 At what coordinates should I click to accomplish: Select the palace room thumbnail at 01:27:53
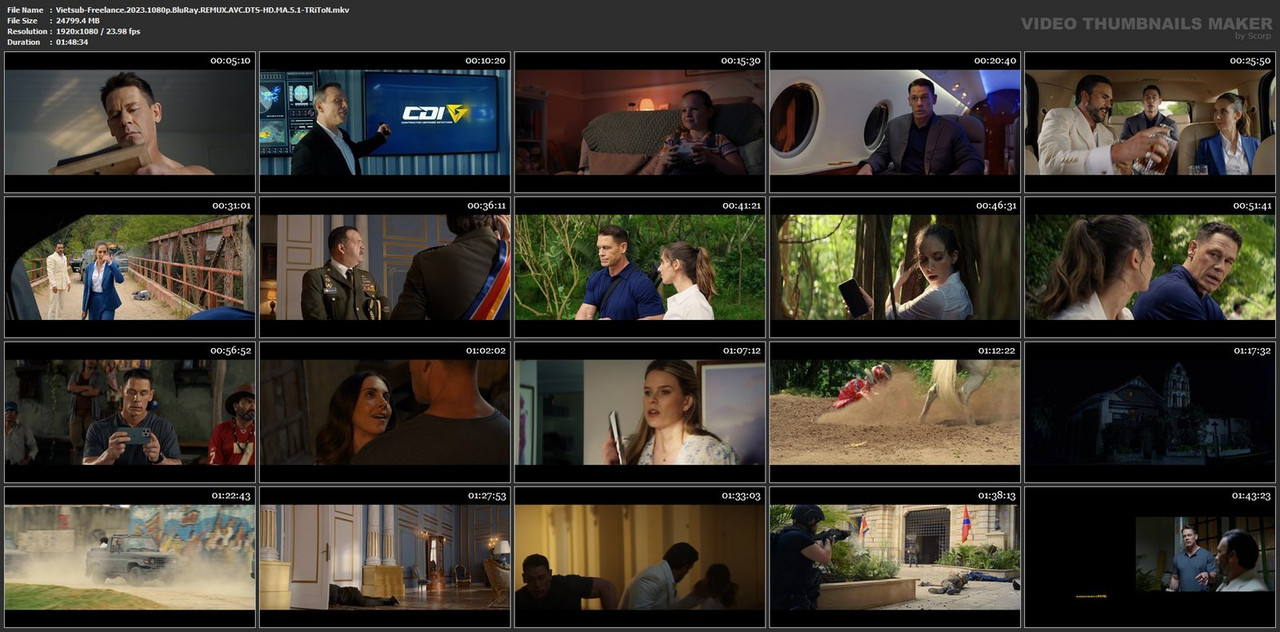pyautogui.click(x=385, y=557)
